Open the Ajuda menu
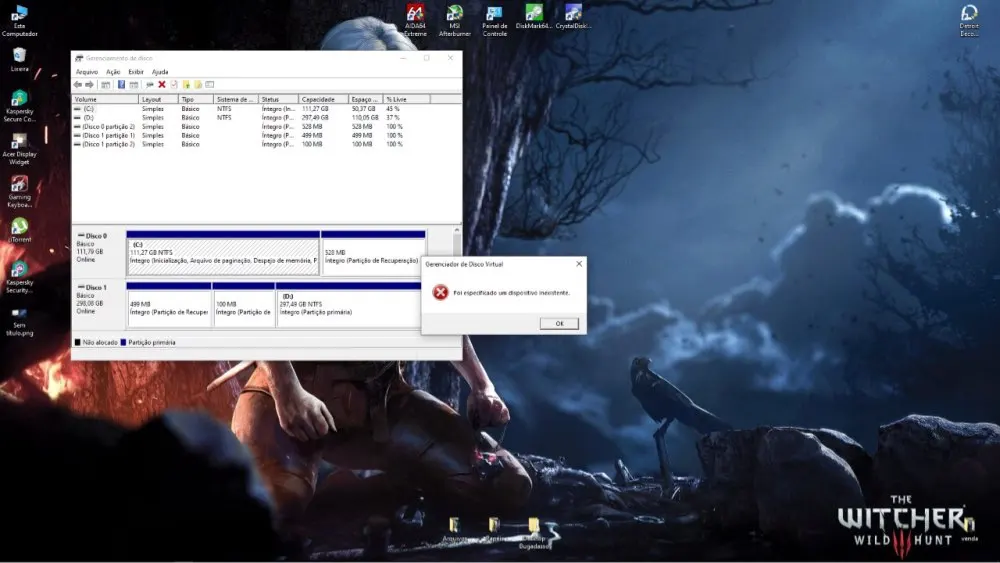Viewport: 1000px width, 563px height. [160, 72]
